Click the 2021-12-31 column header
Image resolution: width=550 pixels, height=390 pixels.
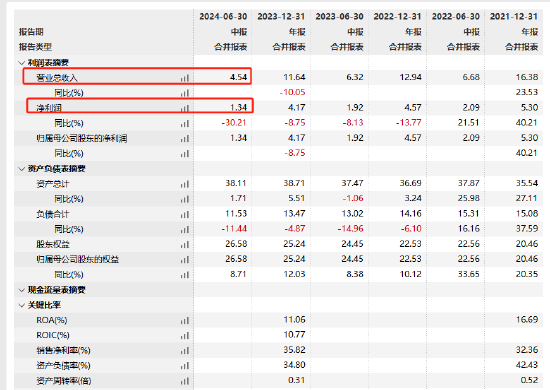[x=514, y=16]
